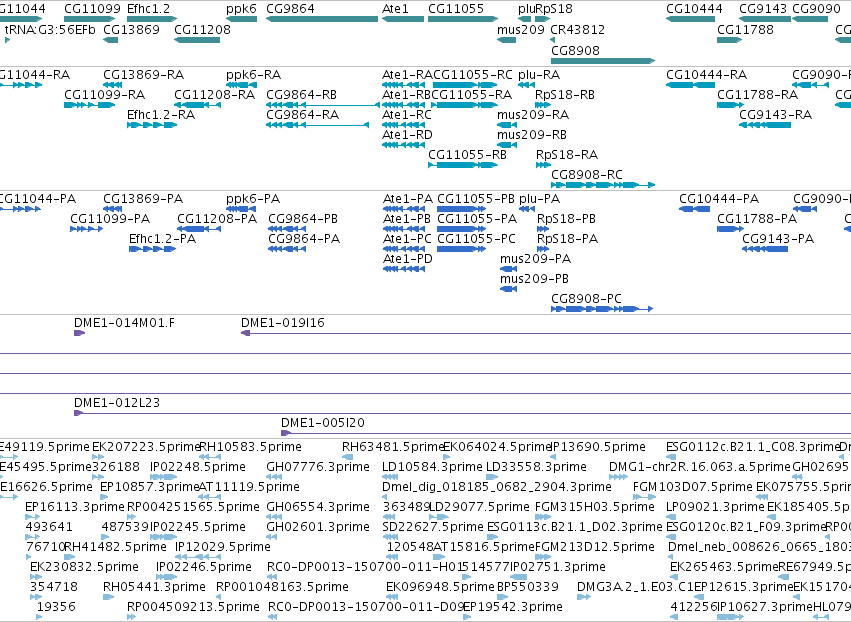Select transcript mus209-RB

pyautogui.click(x=507, y=145)
